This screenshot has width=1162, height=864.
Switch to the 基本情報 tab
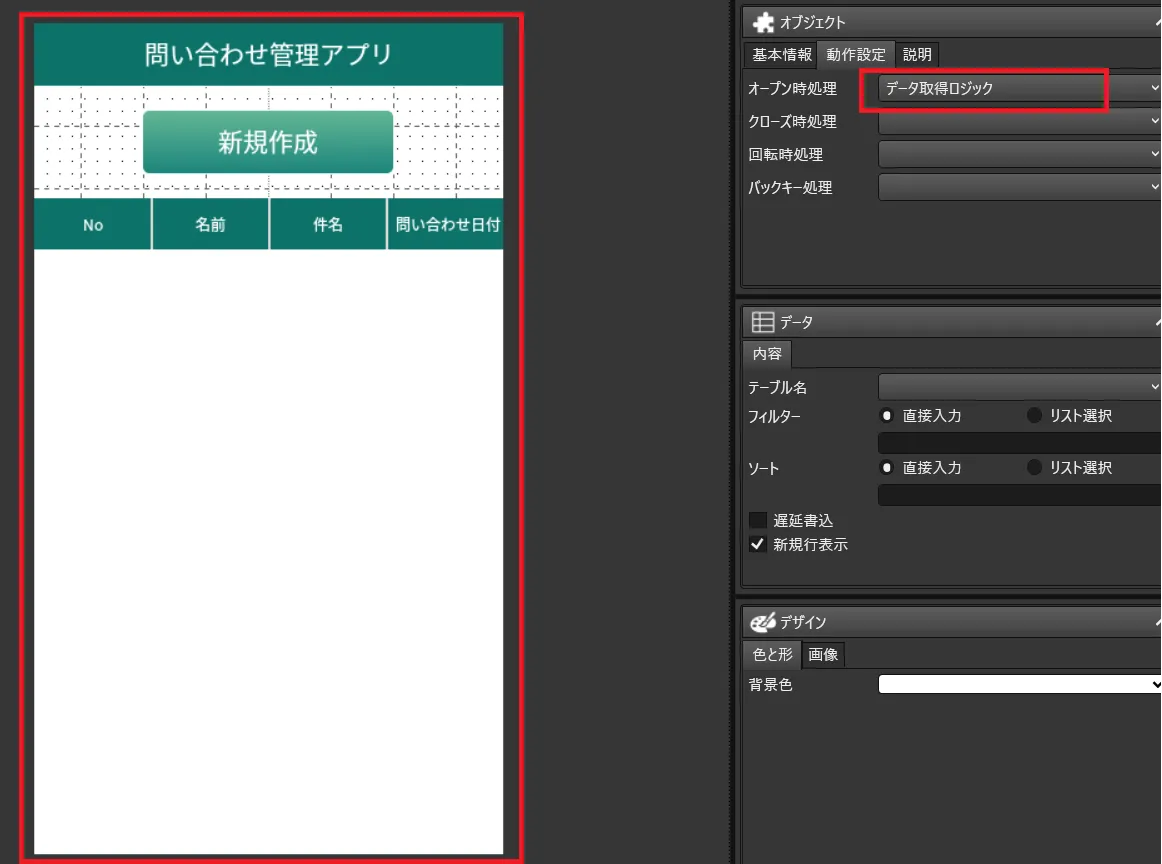(x=781, y=55)
